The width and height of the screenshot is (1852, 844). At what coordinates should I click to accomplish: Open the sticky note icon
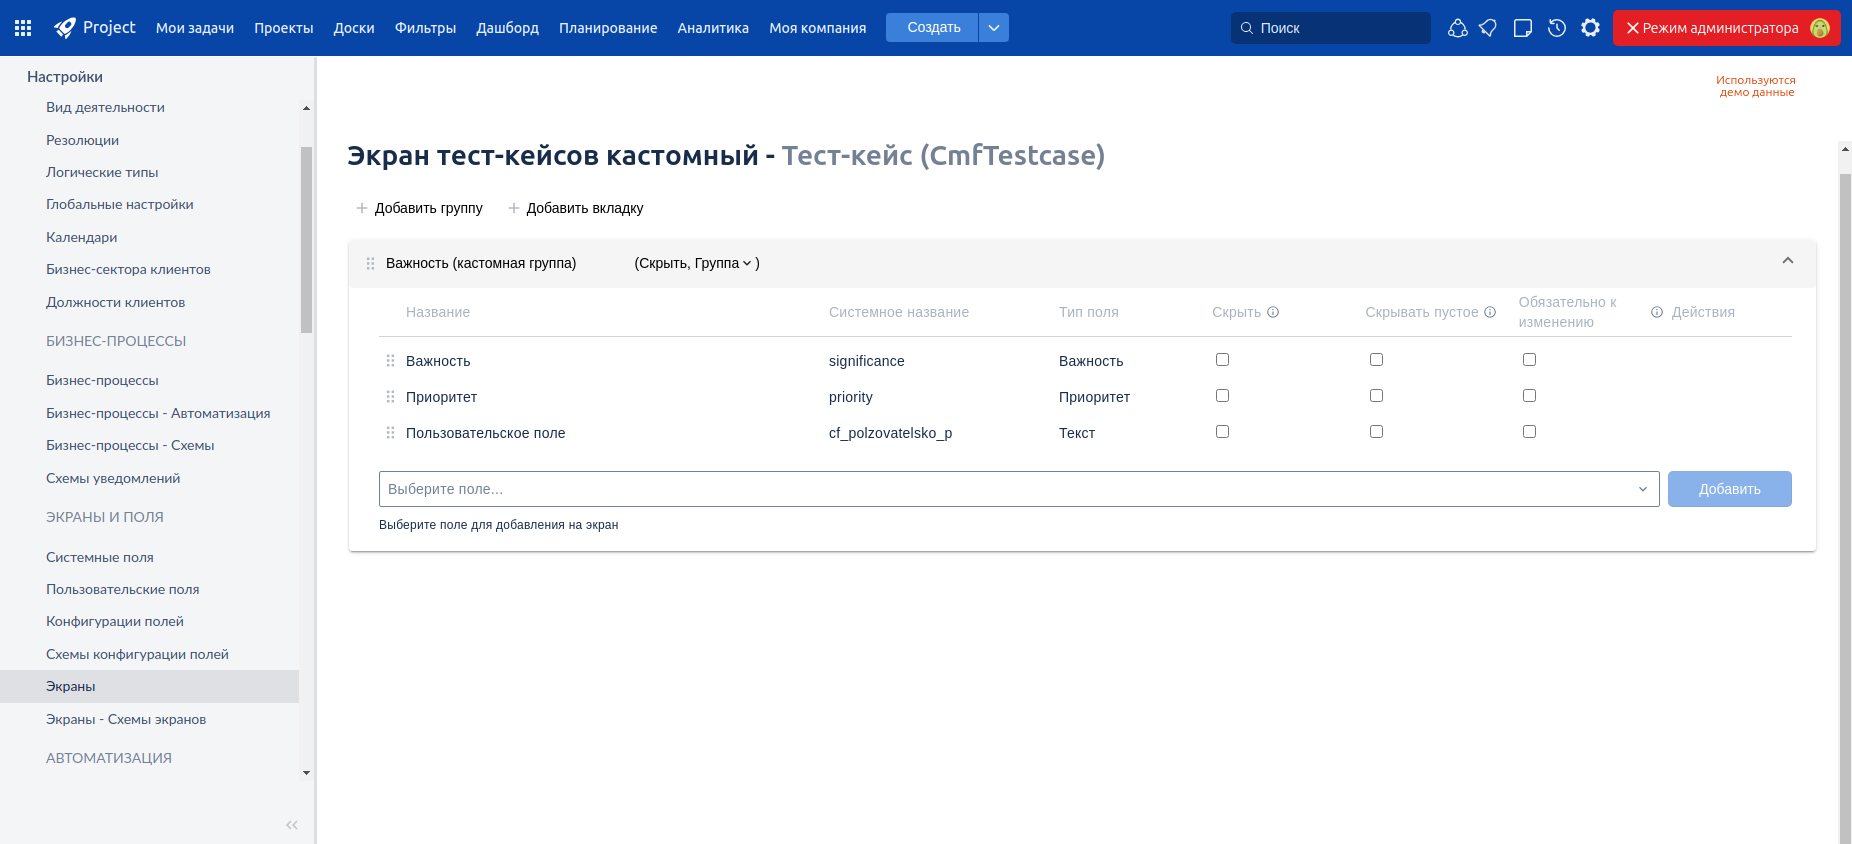[1523, 28]
